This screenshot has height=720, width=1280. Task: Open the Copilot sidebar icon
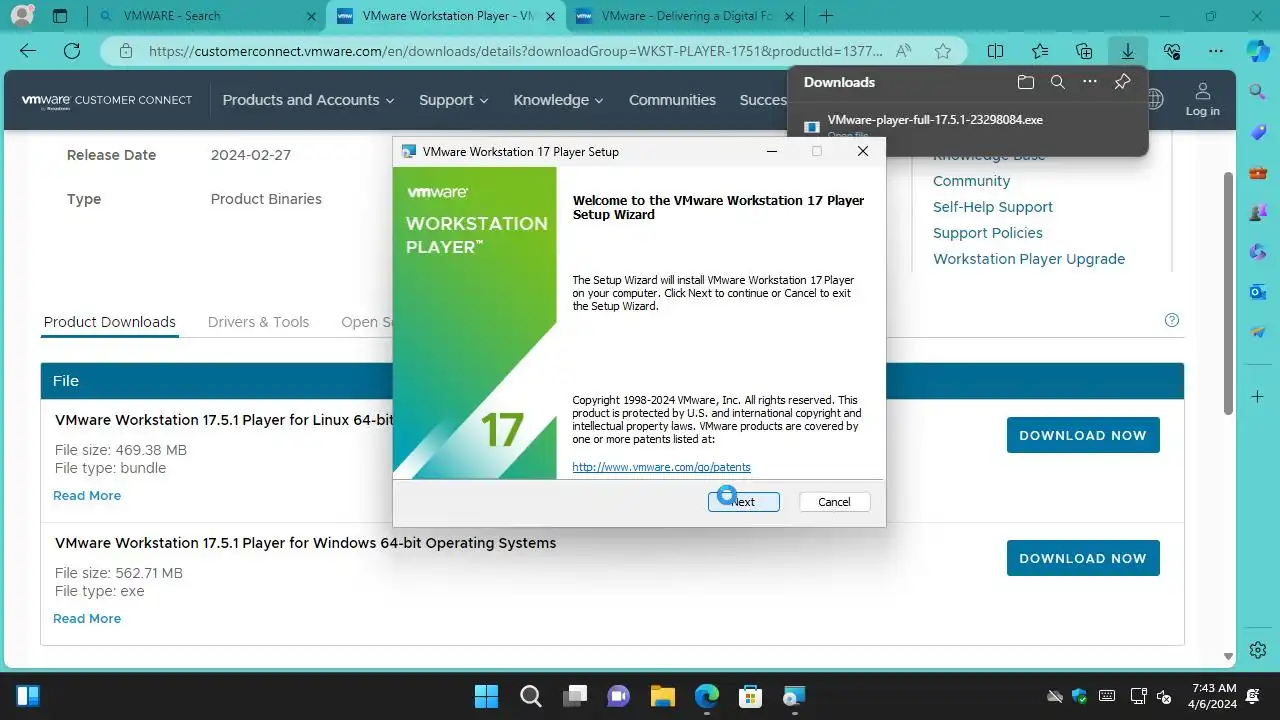point(1258,51)
